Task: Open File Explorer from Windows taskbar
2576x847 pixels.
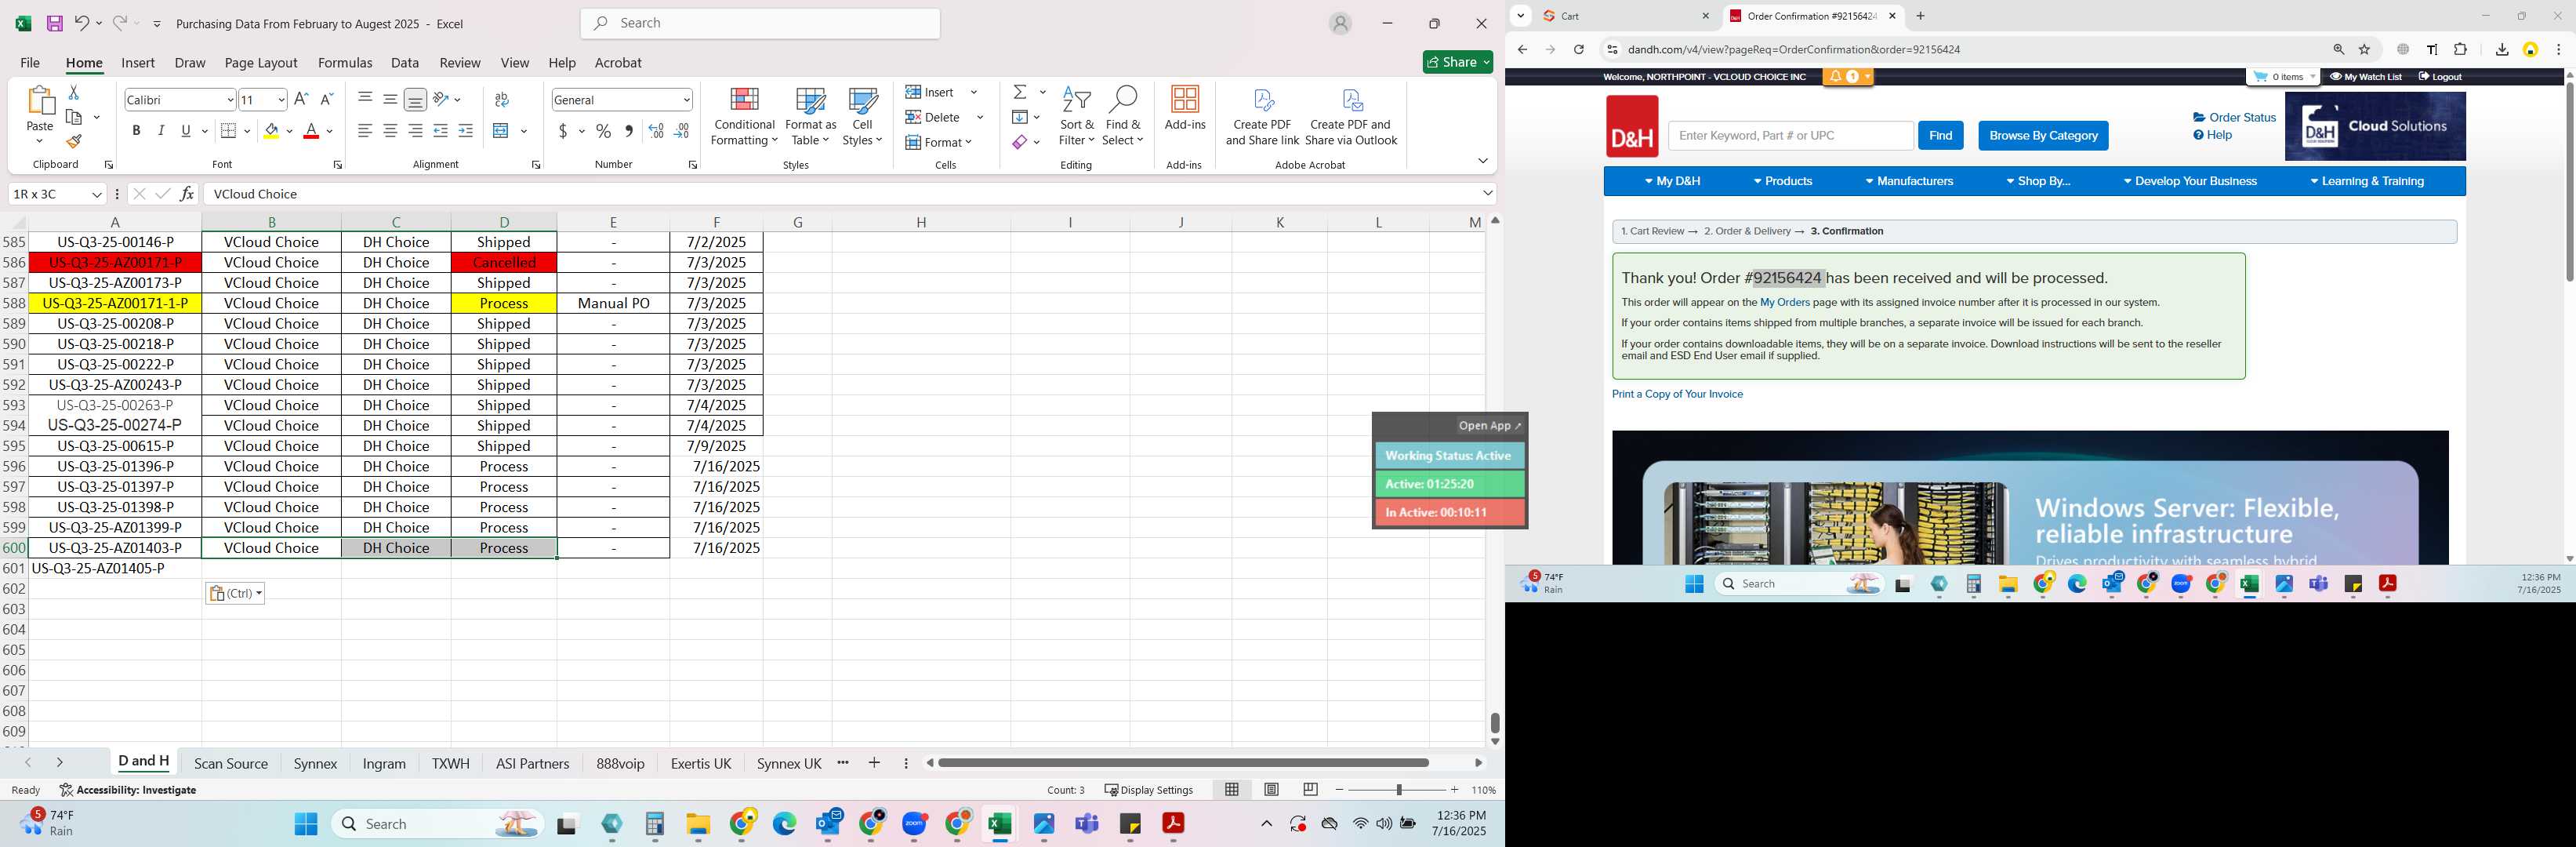Action: click(x=698, y=824)
